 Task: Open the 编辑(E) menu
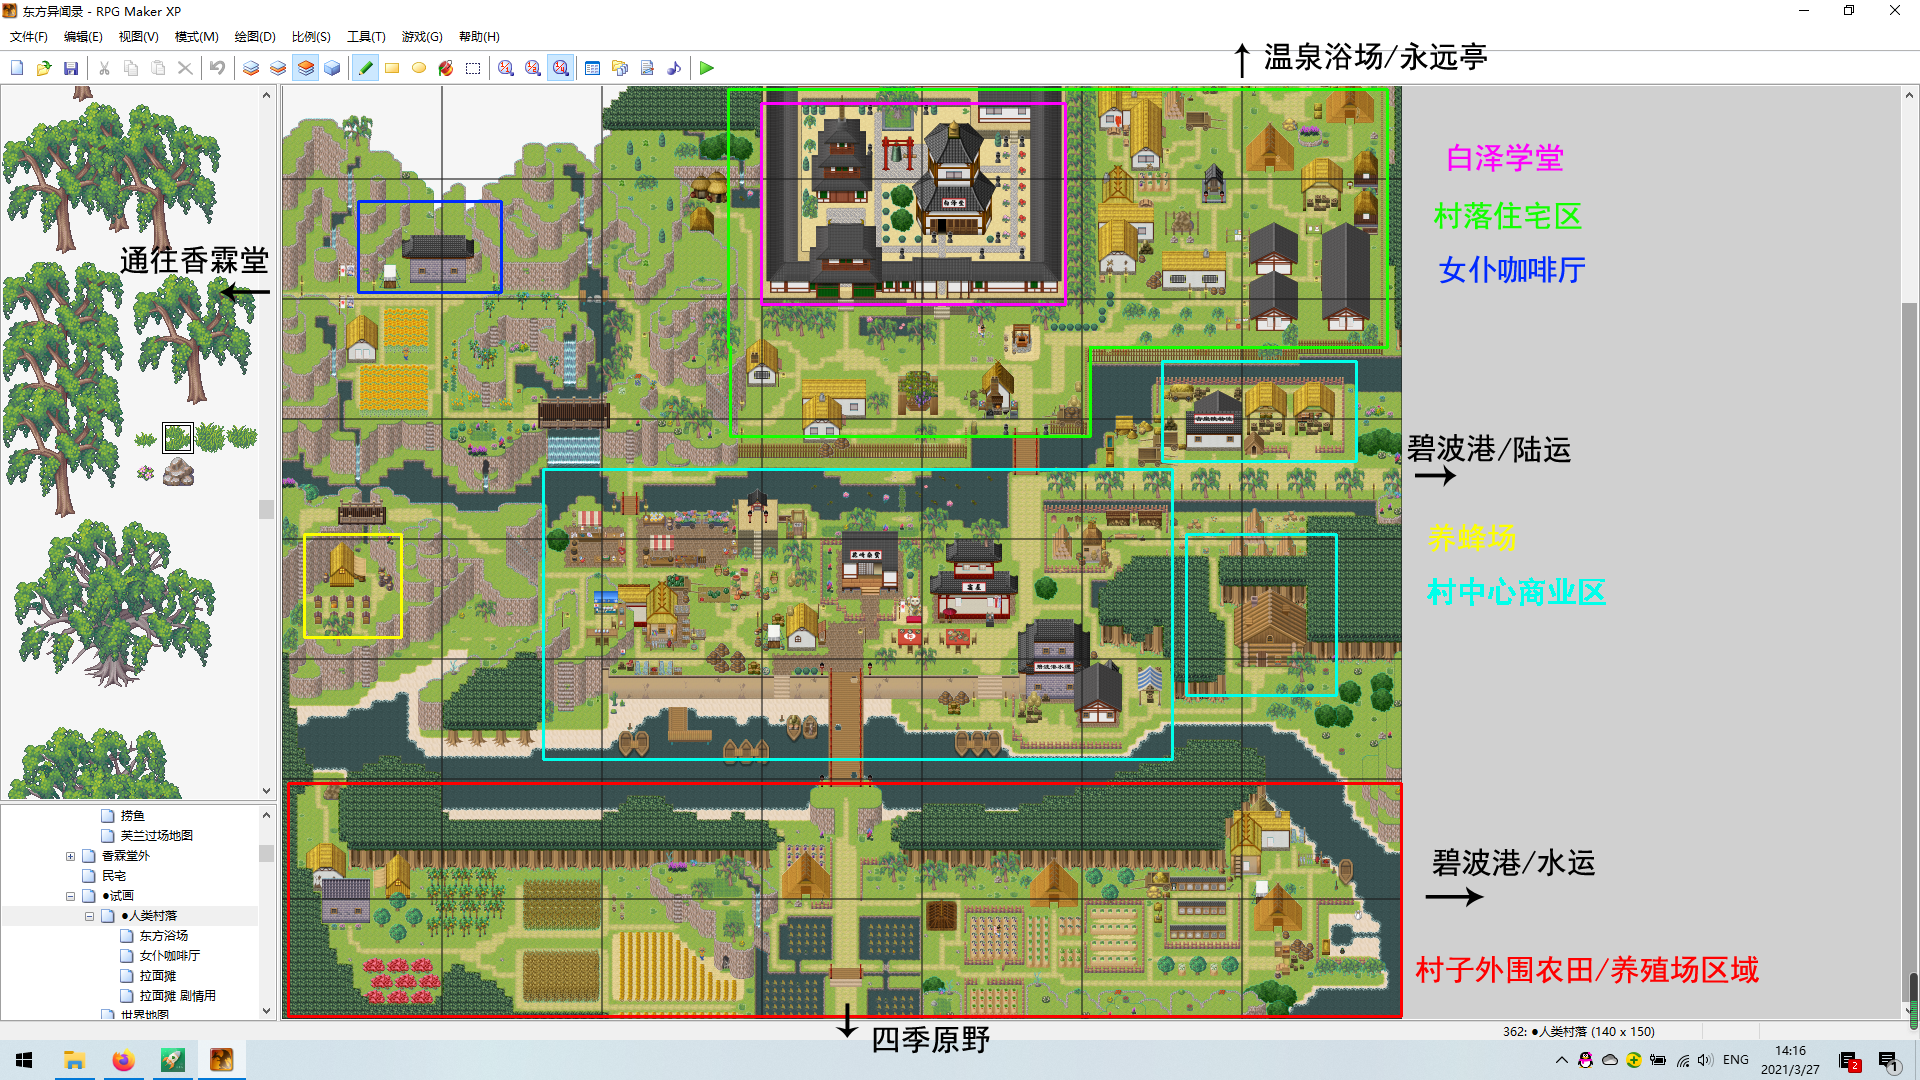click(83, 37)
